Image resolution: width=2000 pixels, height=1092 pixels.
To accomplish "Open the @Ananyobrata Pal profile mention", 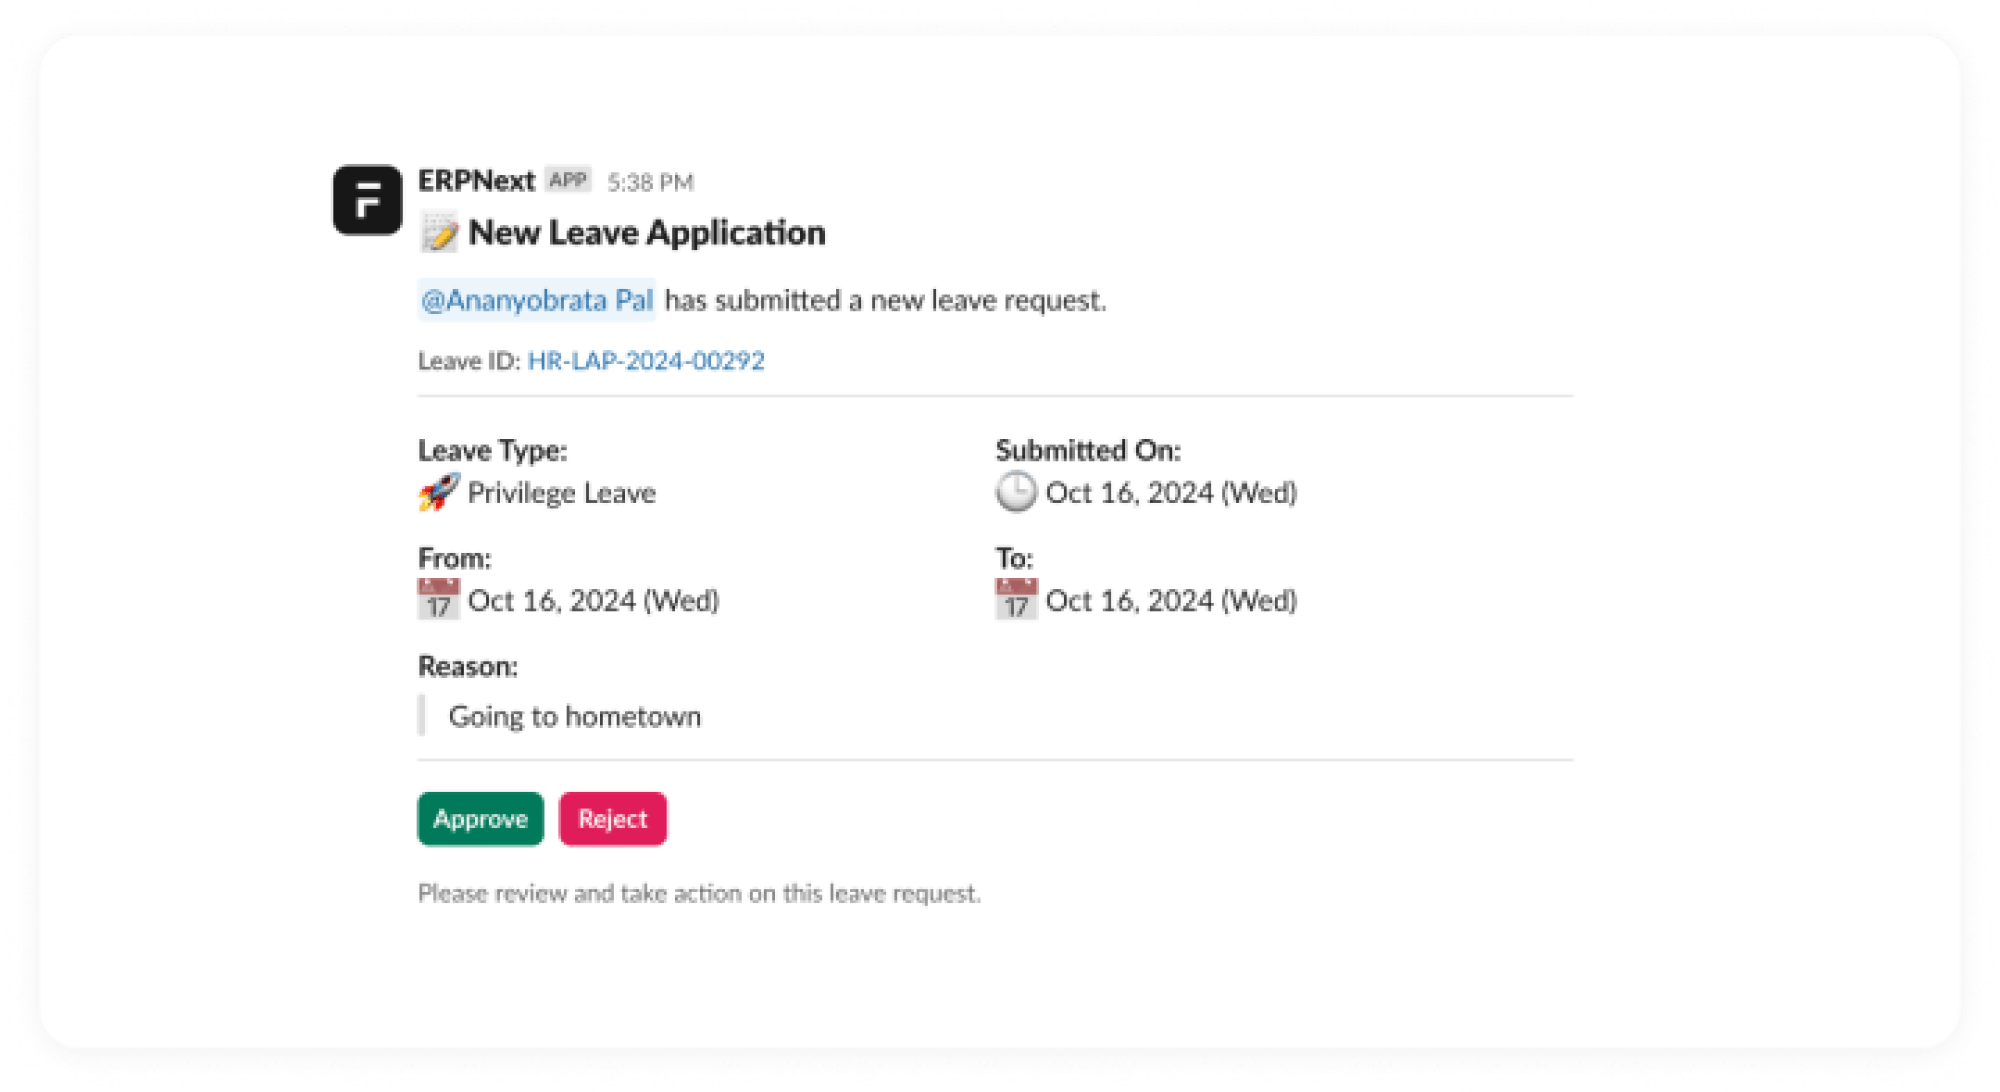I will (537, 299).
